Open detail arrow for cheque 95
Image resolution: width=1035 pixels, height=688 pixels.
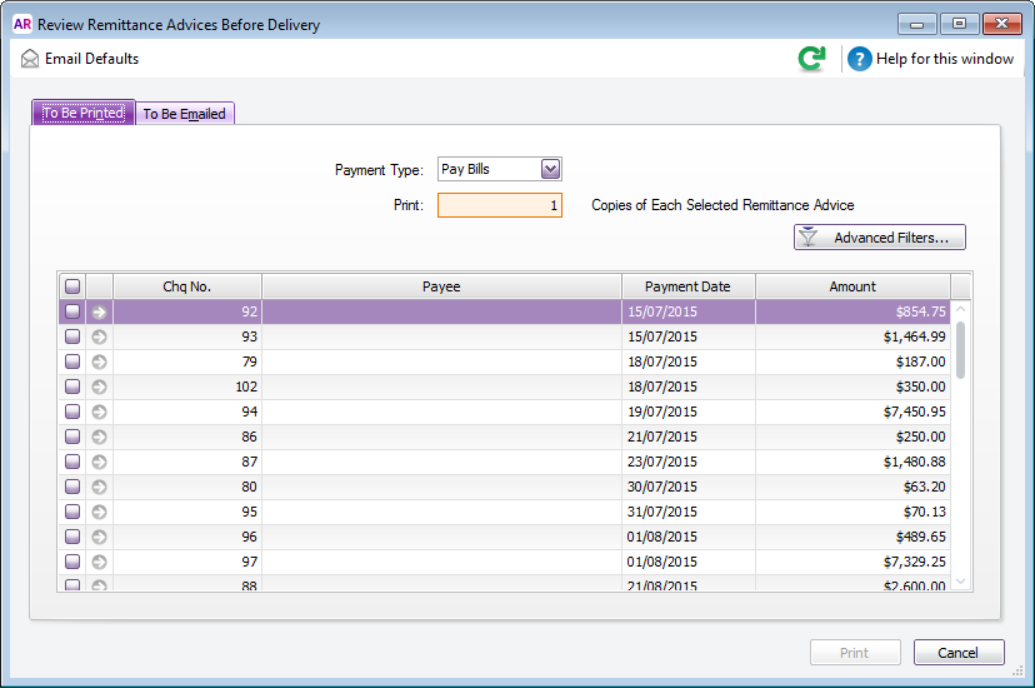99,512
